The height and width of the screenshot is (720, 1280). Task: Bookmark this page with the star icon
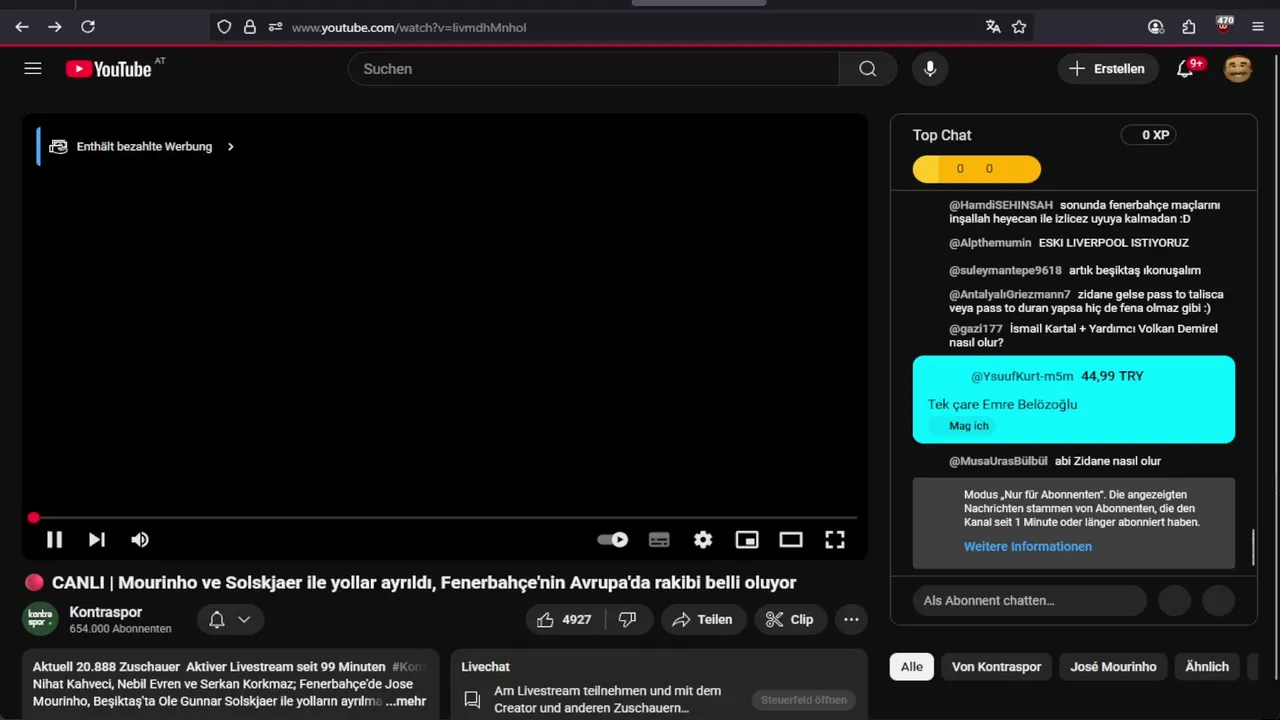tap(1019, 27)
